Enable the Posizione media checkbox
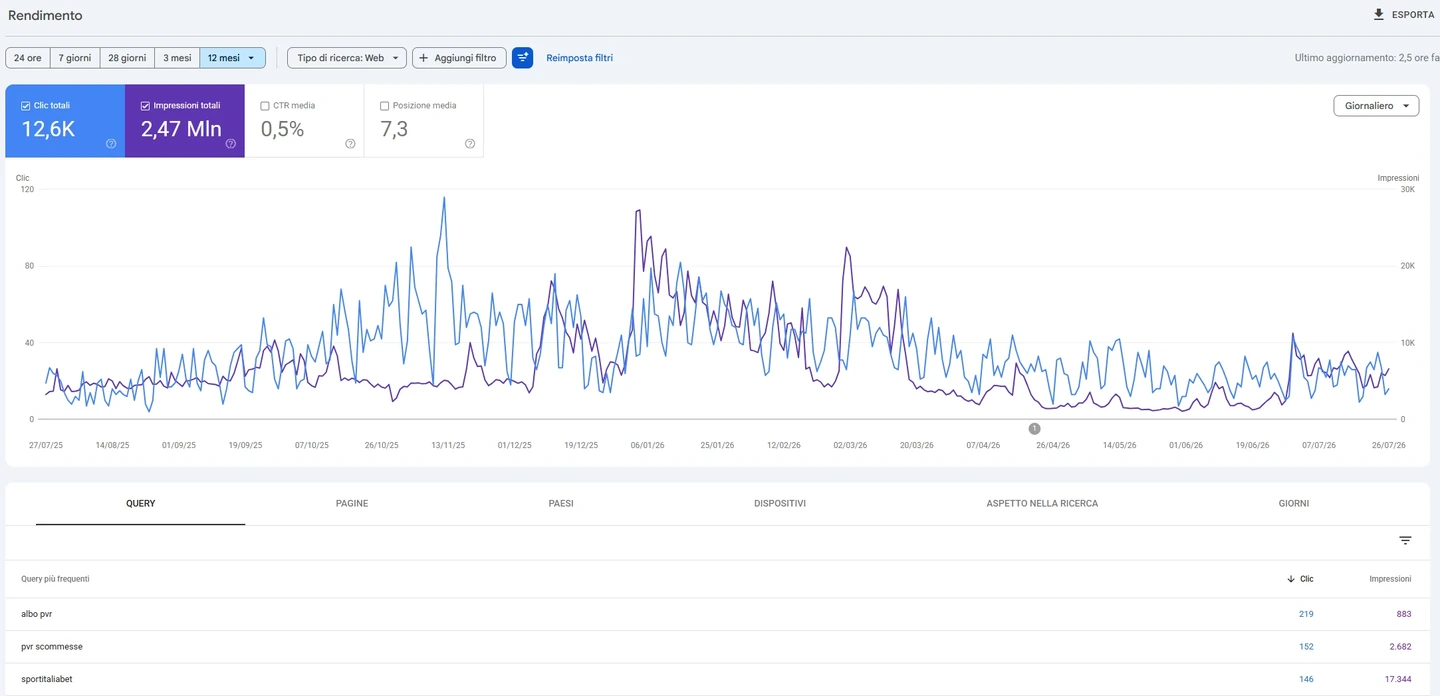 [385, 105]
